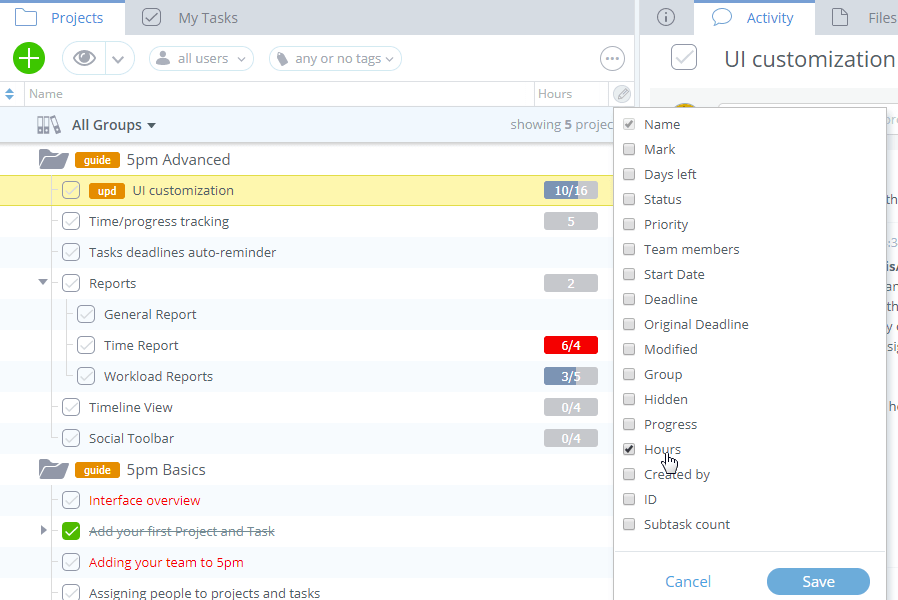Collapse the Reports task subtree

pos(42,282)
